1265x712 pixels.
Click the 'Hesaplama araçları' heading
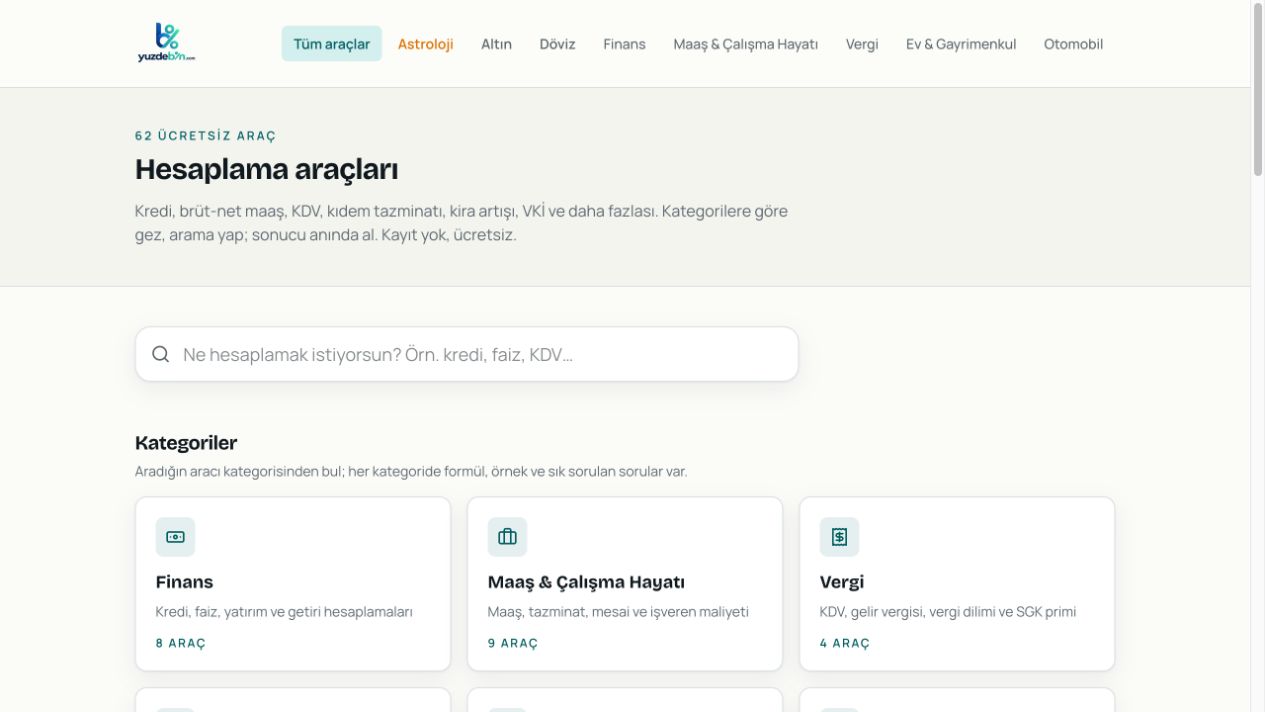point(266,170)
